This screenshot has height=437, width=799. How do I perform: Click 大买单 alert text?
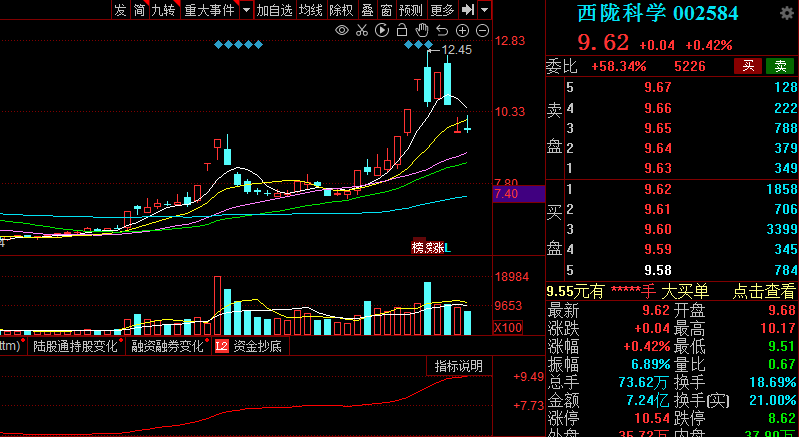[685, 291]
